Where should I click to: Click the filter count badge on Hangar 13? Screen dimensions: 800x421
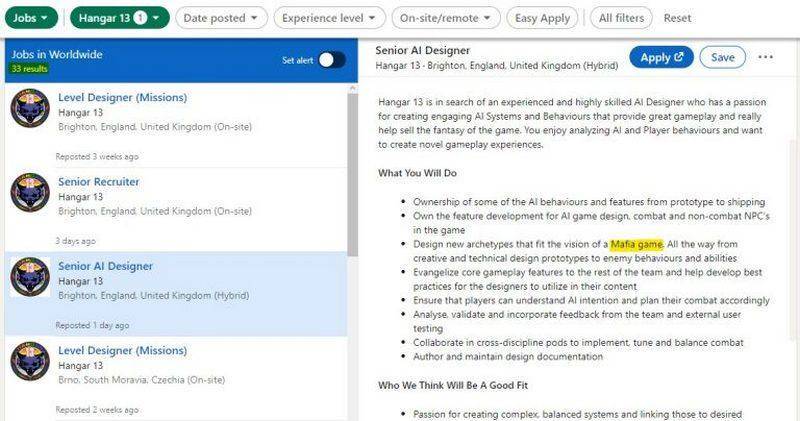tap(140, 18)
